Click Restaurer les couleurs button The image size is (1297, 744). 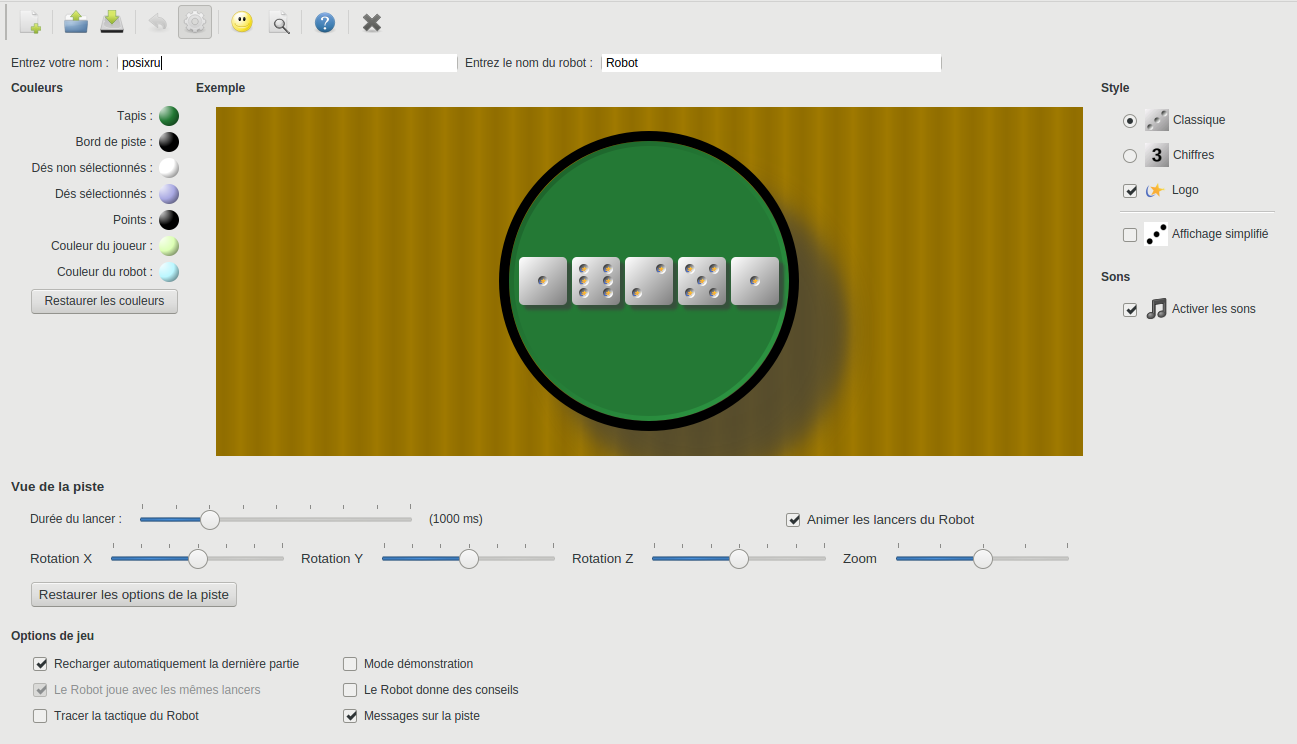tap(104, 301)
